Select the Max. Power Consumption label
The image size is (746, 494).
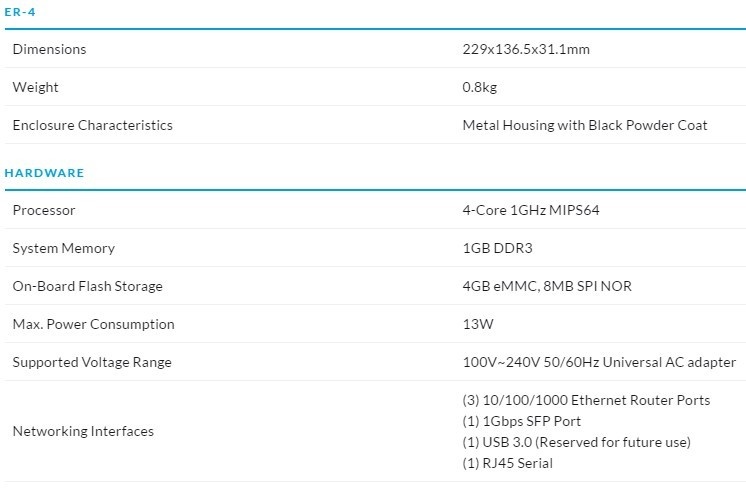[x=93, y=324]
